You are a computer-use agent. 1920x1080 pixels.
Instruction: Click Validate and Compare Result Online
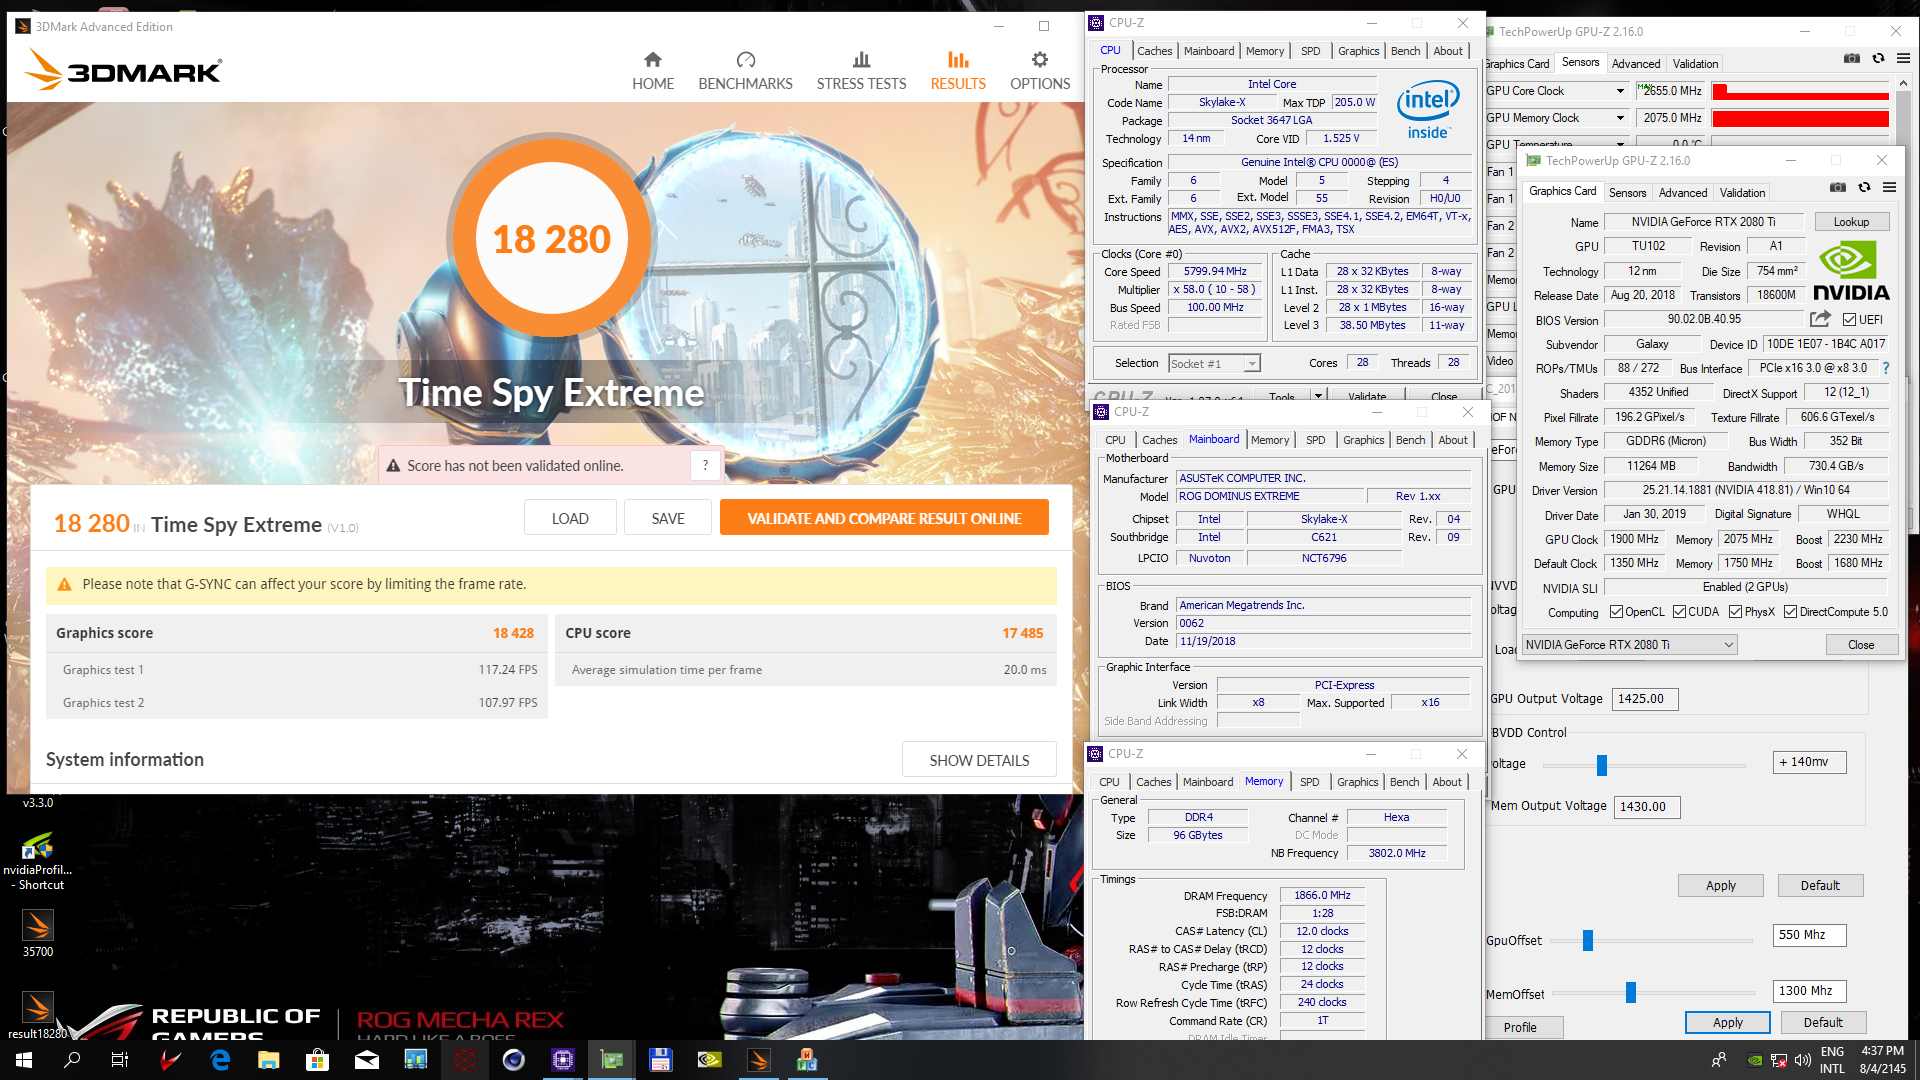[x=884, y=518]
